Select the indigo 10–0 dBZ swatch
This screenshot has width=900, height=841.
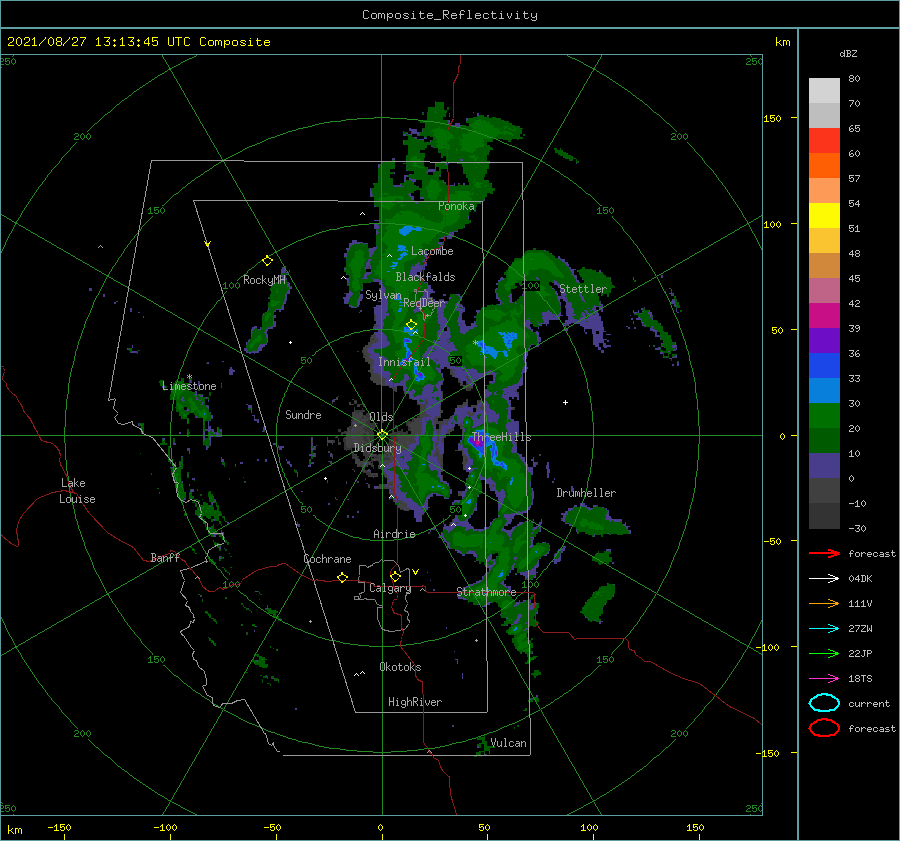[x=824, y=466]
